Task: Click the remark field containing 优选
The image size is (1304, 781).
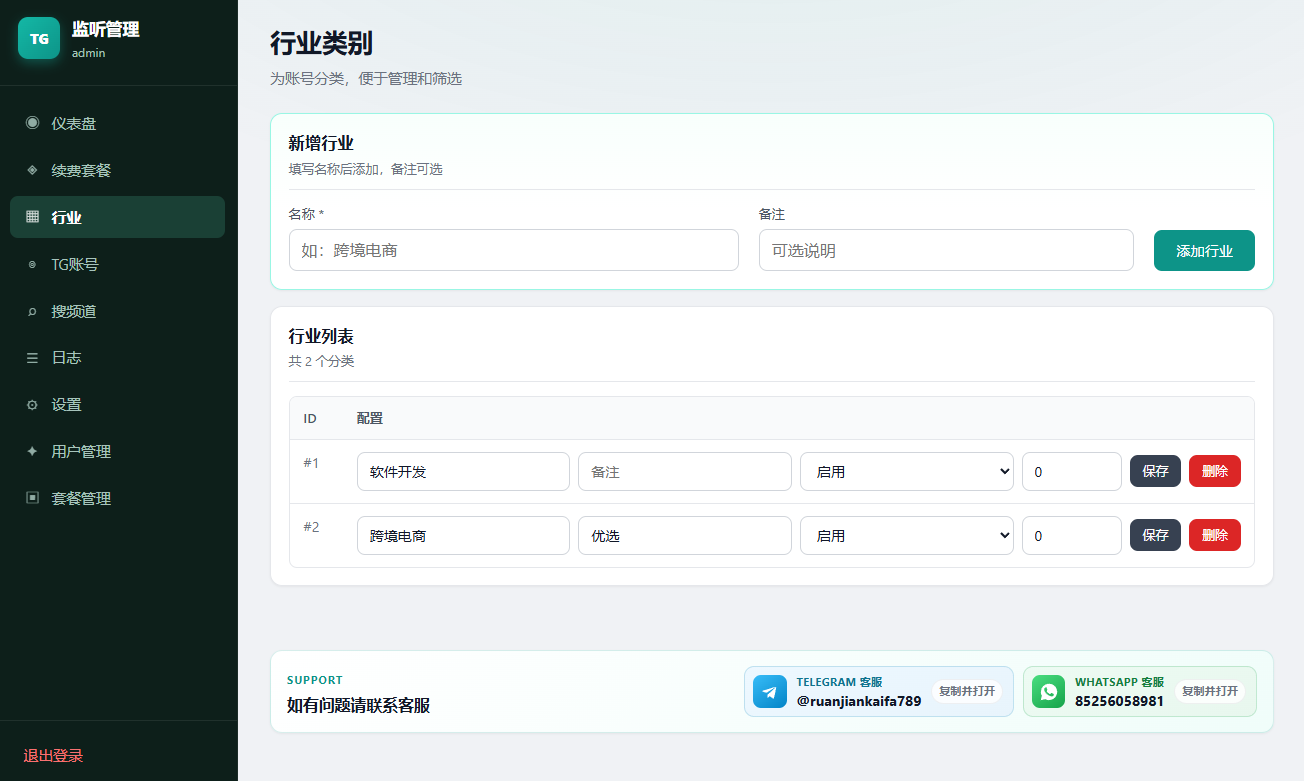Action: (685, 535)
